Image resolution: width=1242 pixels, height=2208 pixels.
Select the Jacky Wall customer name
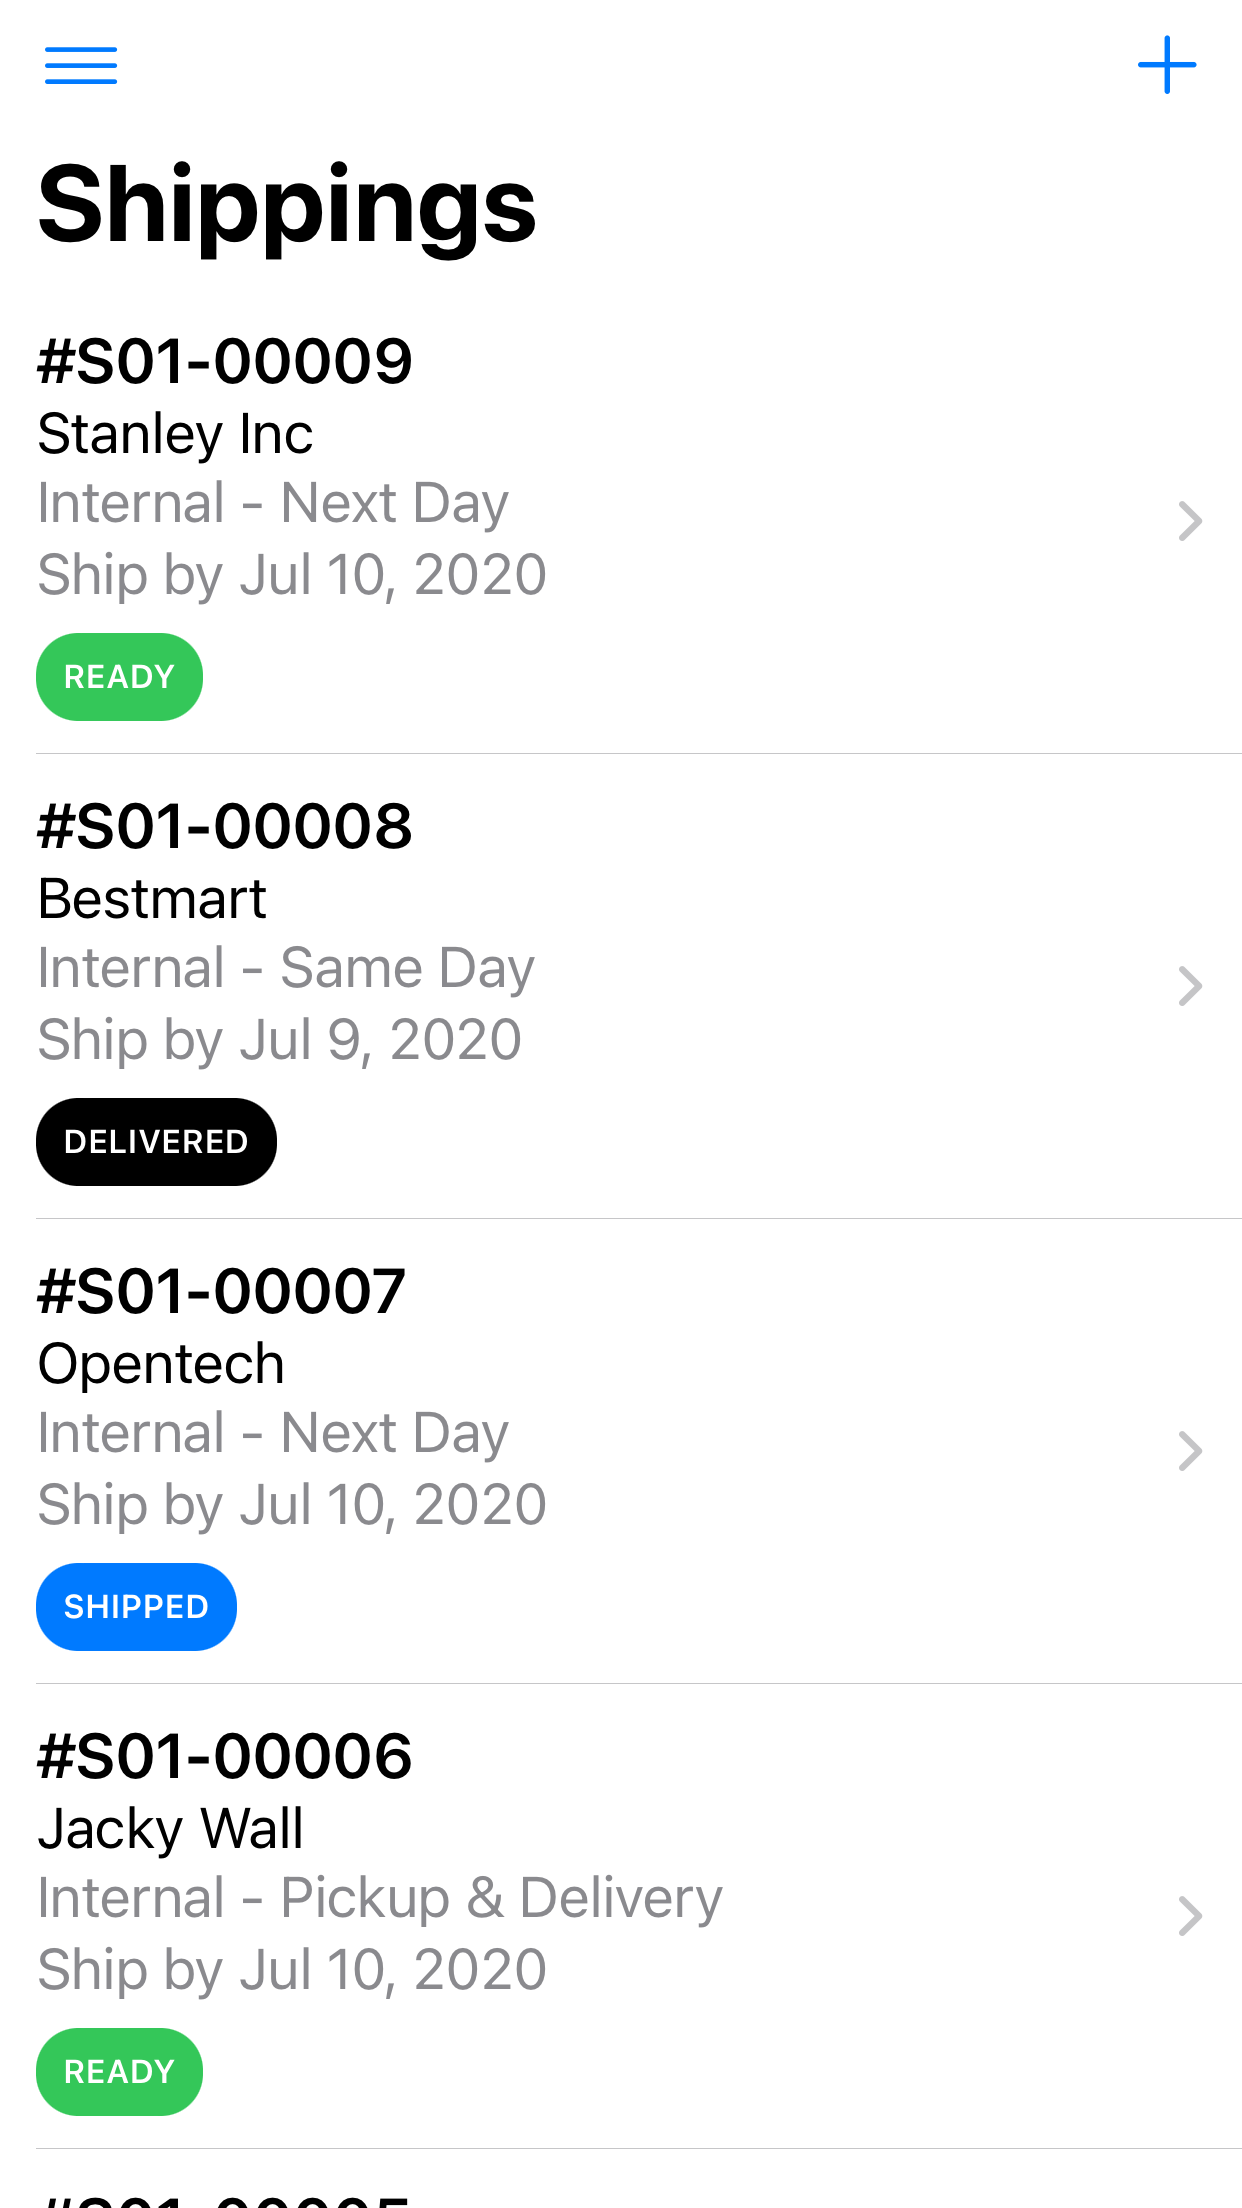point(170,1830)
